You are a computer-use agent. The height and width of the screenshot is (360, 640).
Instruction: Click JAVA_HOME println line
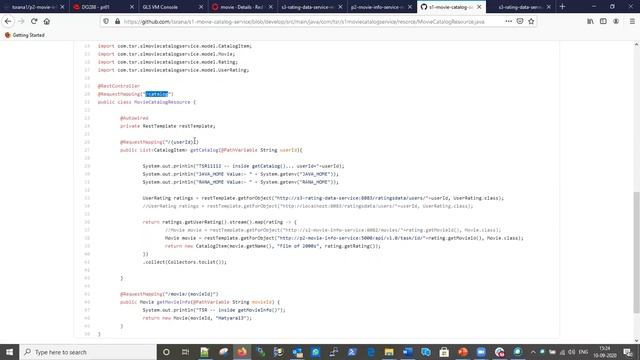pos(240,174)
